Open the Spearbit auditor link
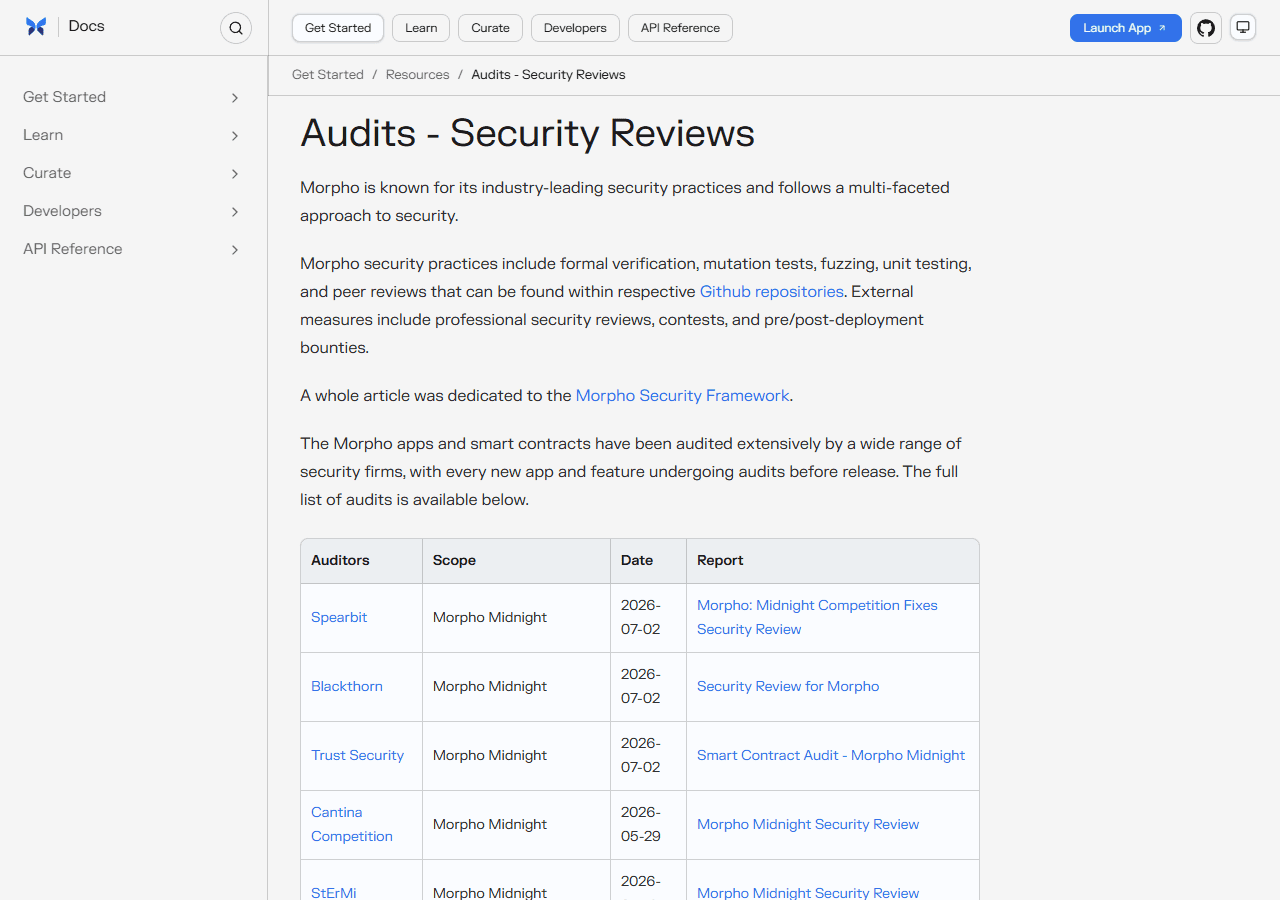This screenshot has height=900, width=1280. [x=339, y=618]
